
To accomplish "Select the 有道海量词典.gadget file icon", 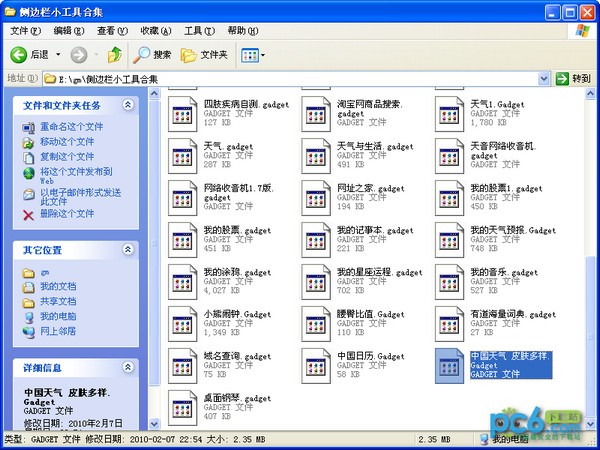I will (x=449, y=324).
